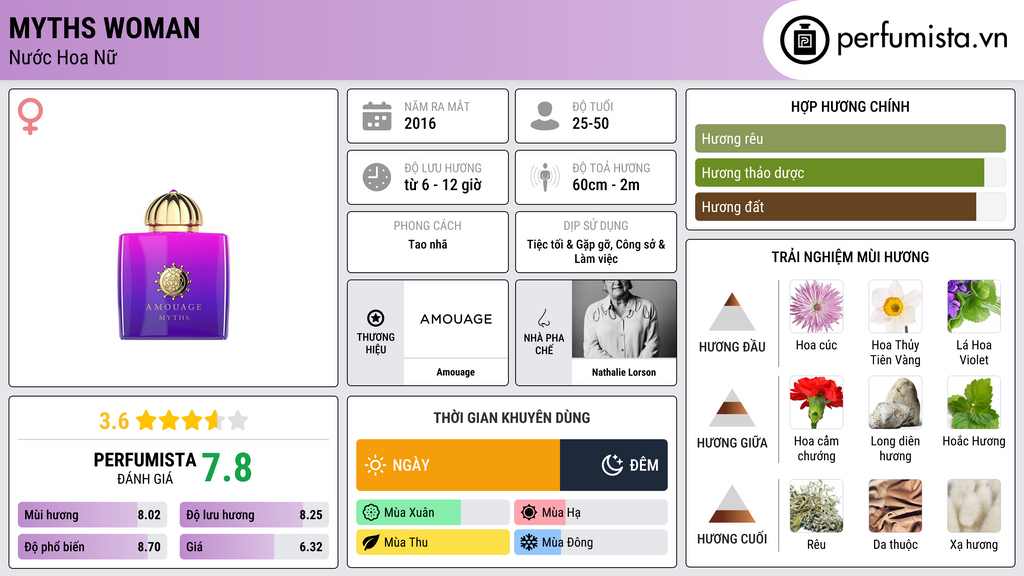Click the dark Đêm time bar

point(614,465)
